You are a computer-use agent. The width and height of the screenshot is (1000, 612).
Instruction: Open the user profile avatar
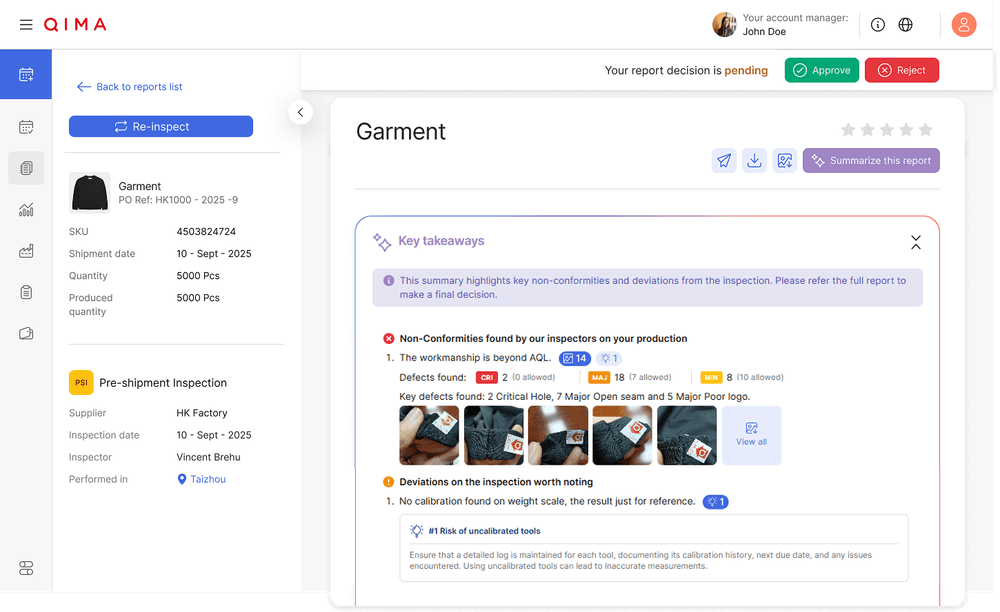pyautogui.click(x=963, y=24)
